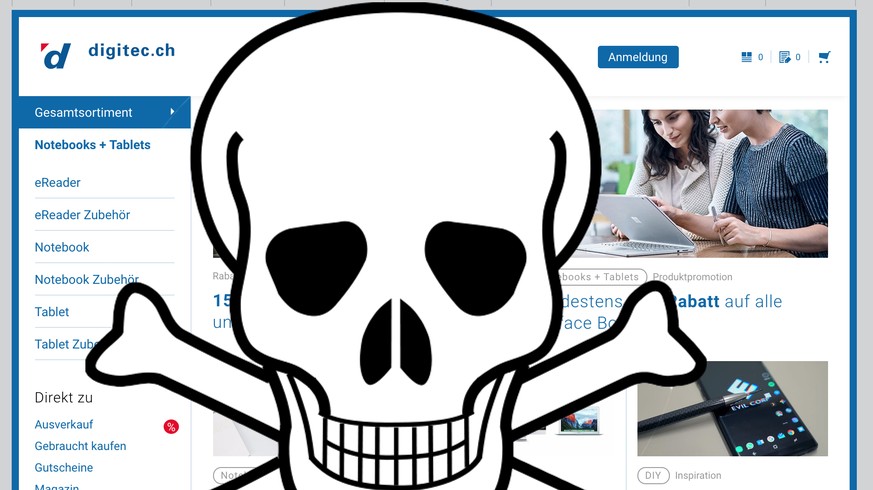Click the digitec logo icon
This screenshot has width=873, height=490.
pyautogui.click(x=56, y=56)
